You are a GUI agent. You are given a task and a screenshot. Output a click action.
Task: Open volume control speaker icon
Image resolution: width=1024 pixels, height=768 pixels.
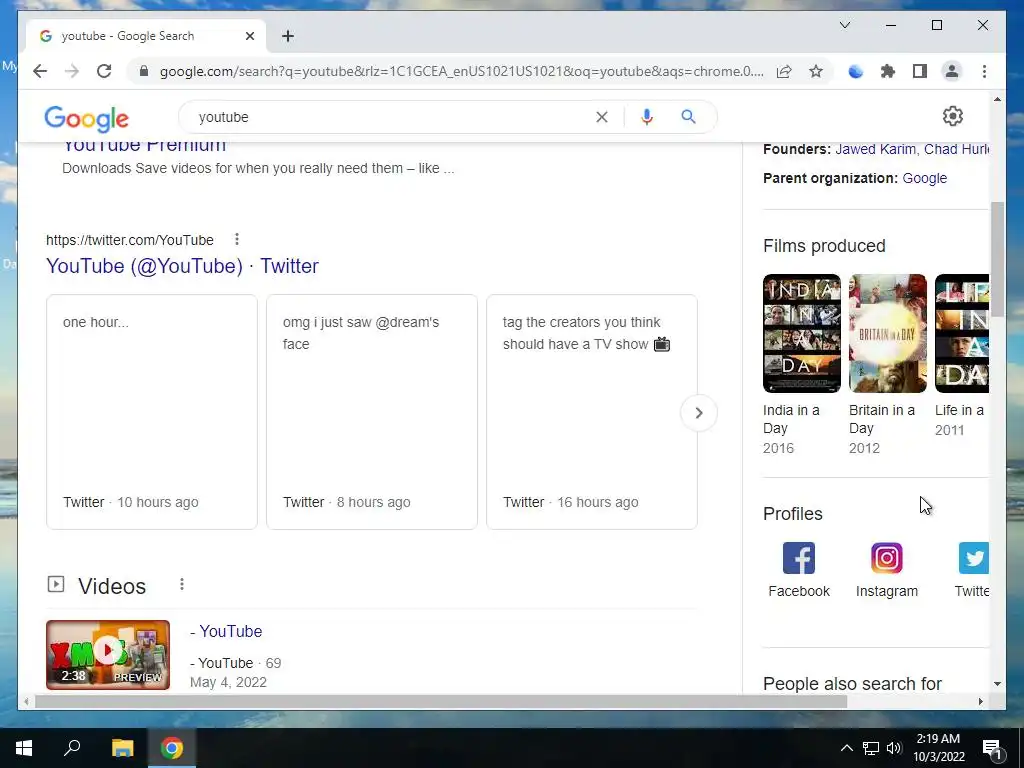point(894,748)
